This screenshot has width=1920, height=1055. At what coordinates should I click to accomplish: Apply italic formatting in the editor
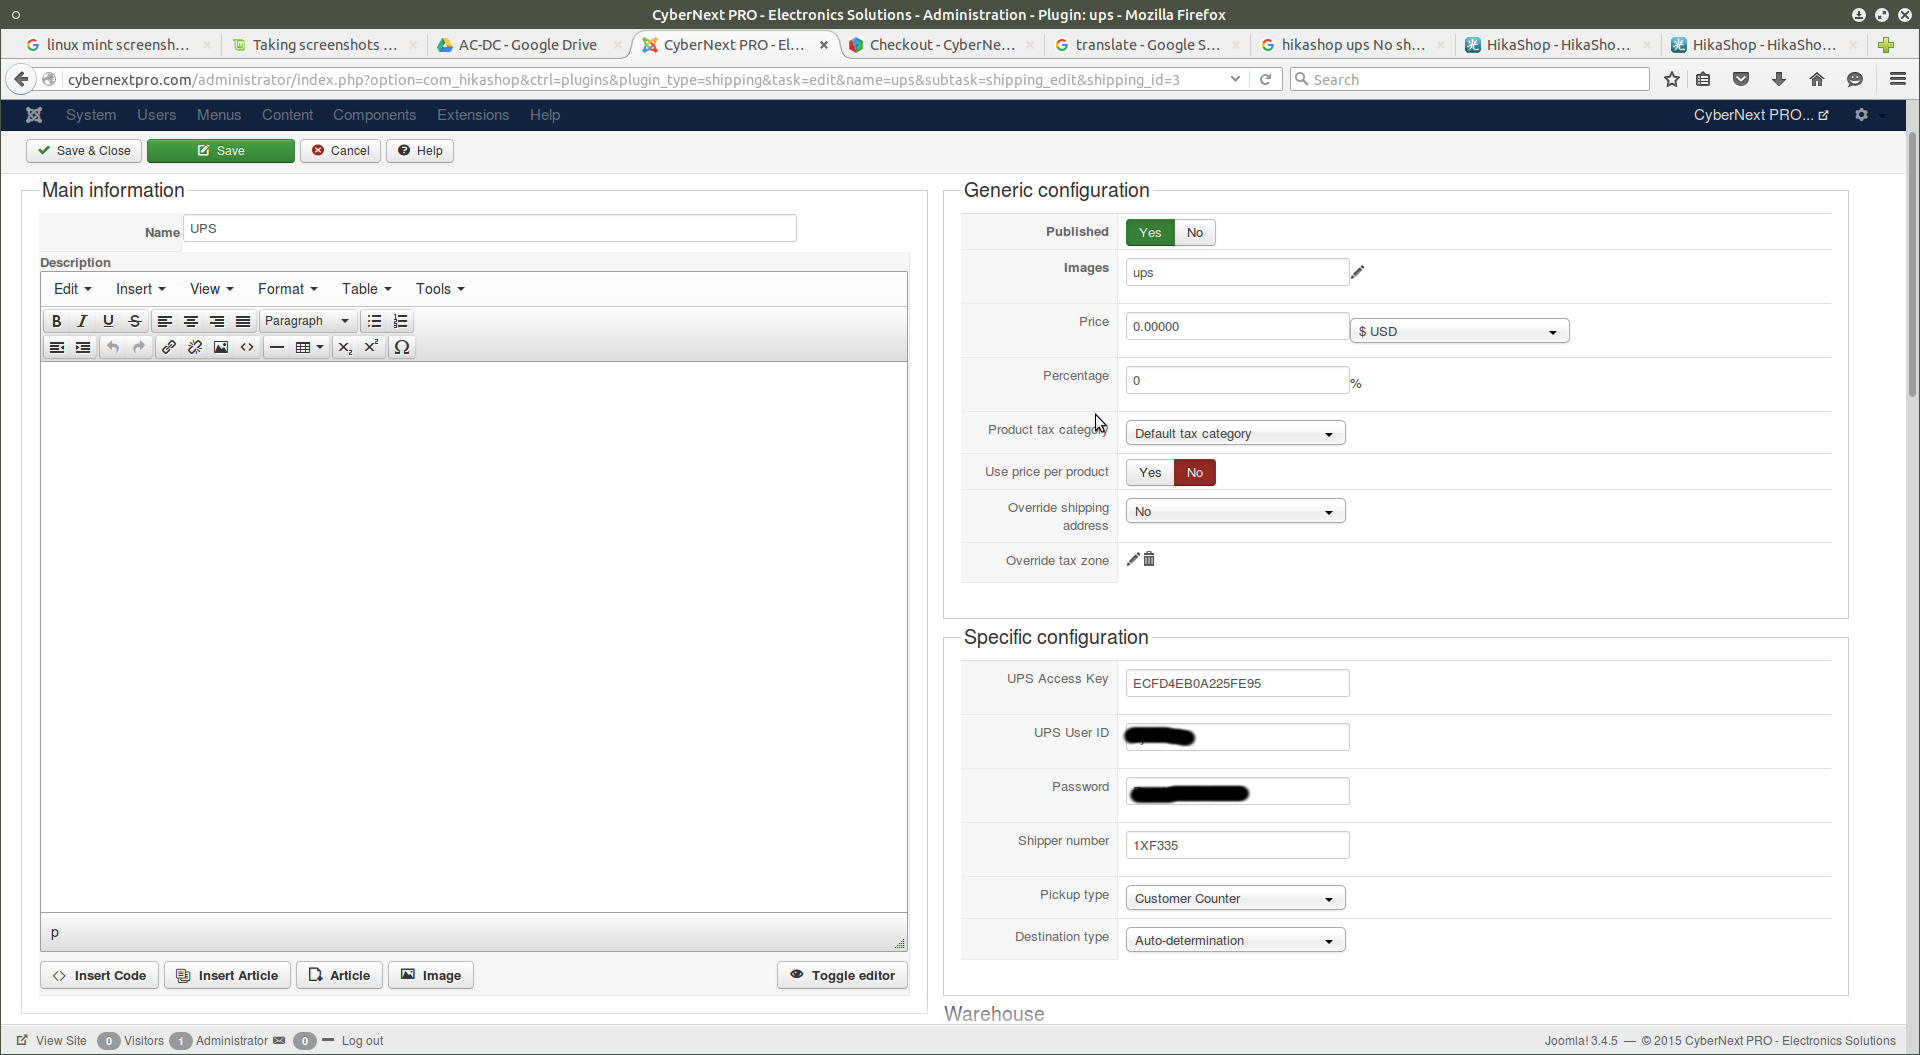(x=83, y=321)
